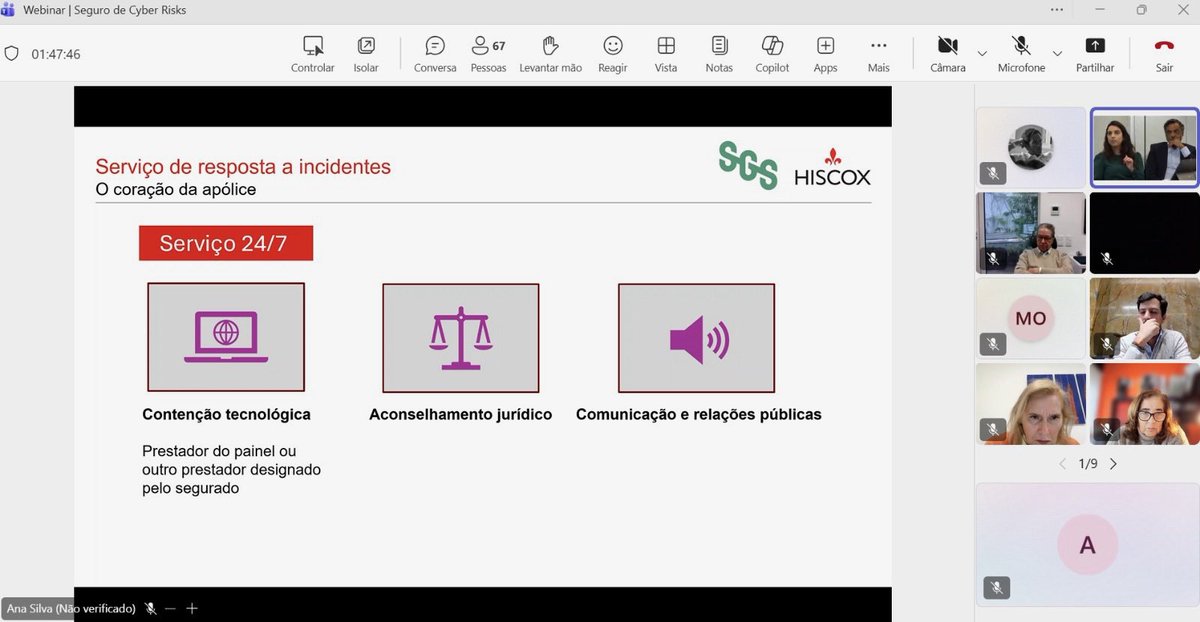Select the black video participant tile
Screen dimensions: 1200x622
coord(1144,233)
